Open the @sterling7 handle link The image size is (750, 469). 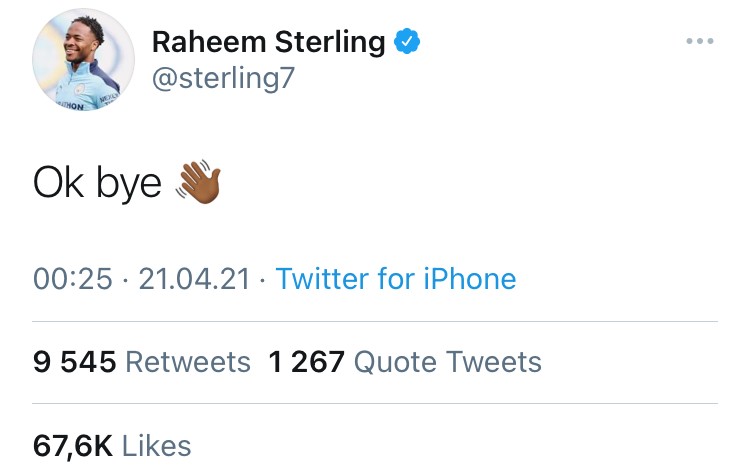point(223,78)
